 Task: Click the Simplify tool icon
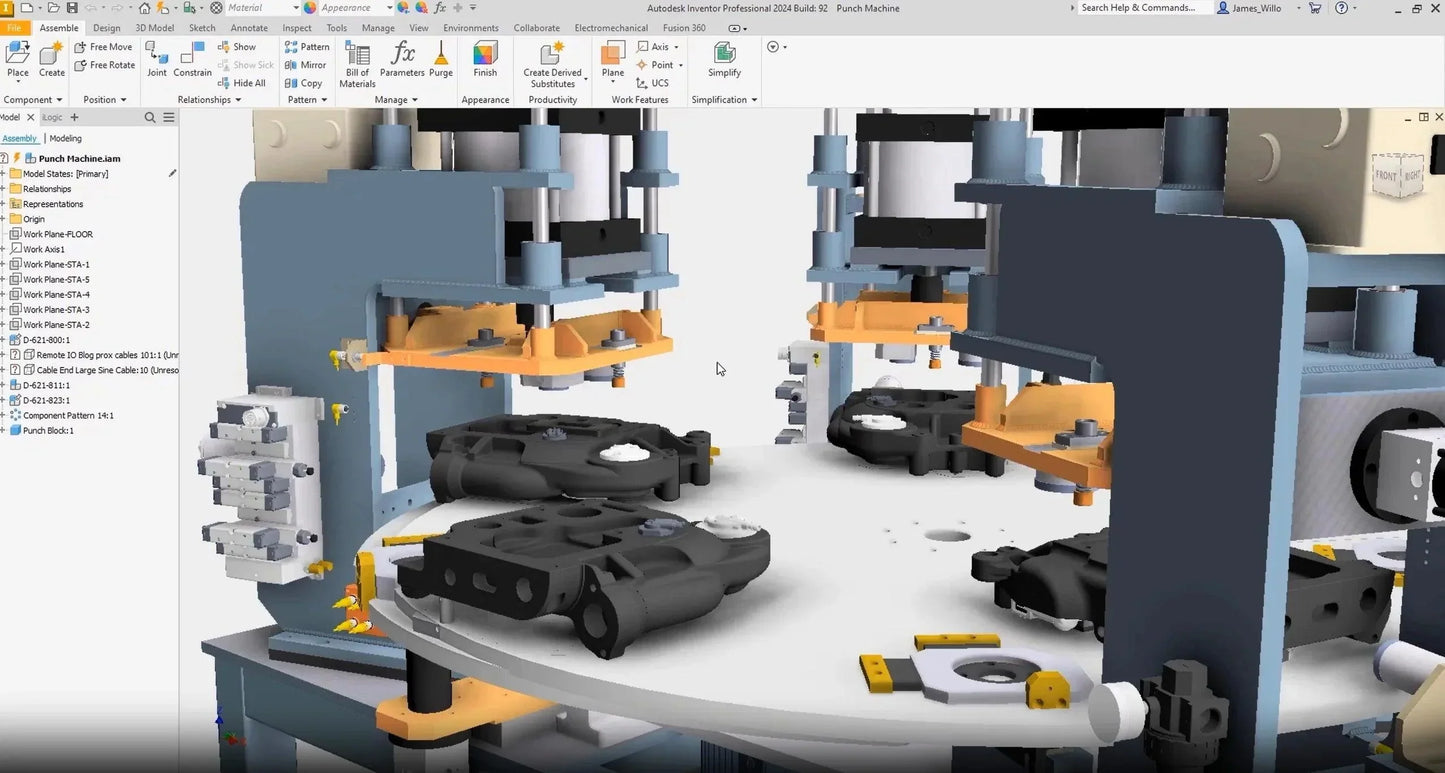(724, 55)
